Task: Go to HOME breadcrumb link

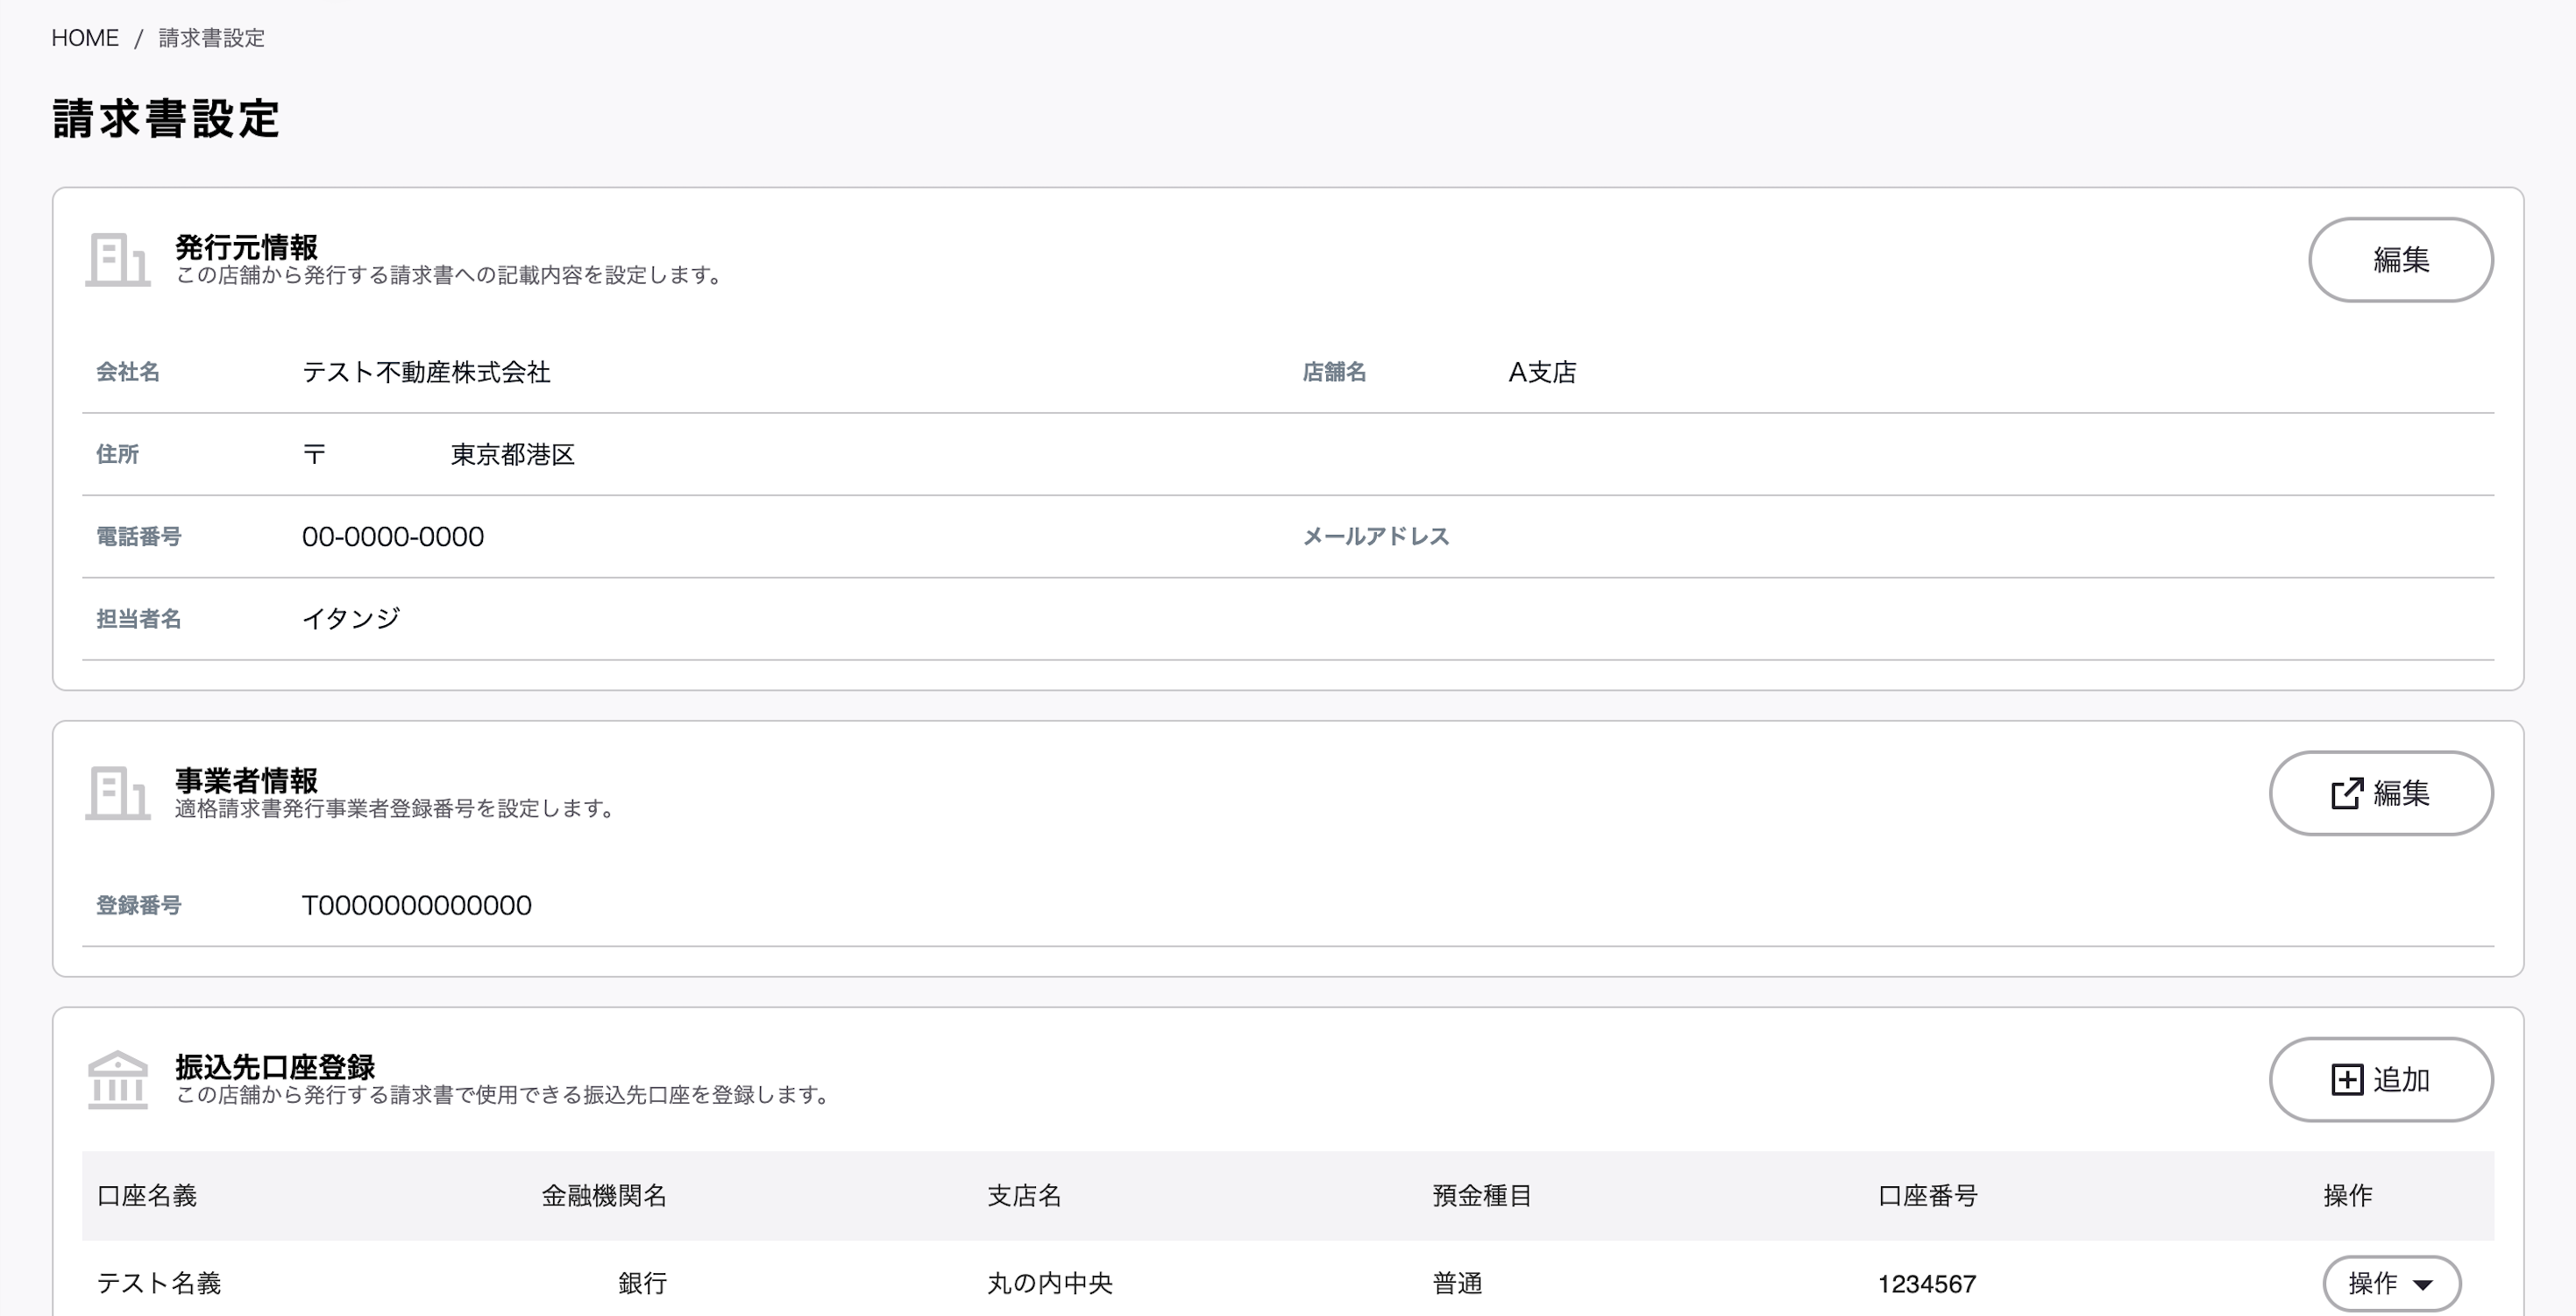Action: pyautogui.click(x=85, y=38)
